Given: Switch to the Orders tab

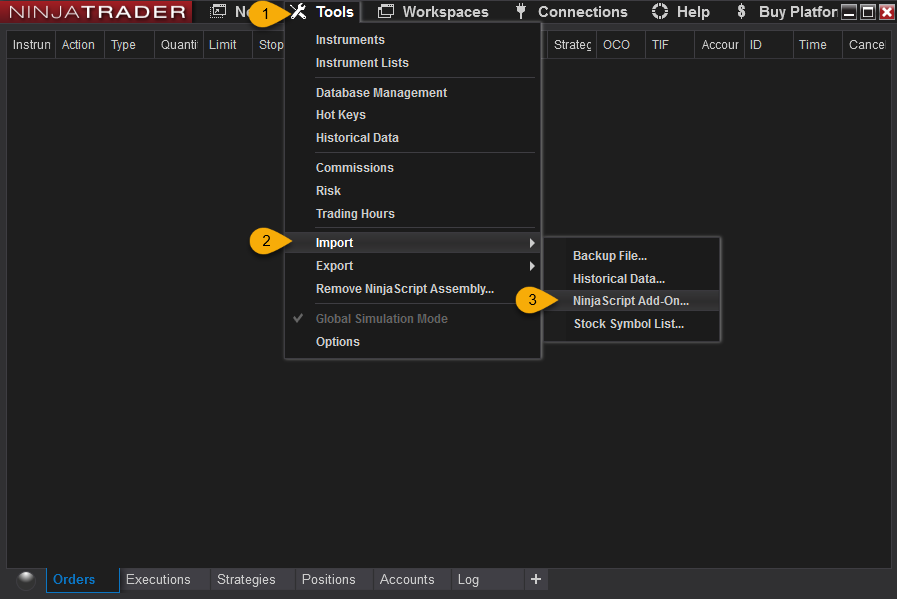Looking at the screenshot, I should point(83,580).
